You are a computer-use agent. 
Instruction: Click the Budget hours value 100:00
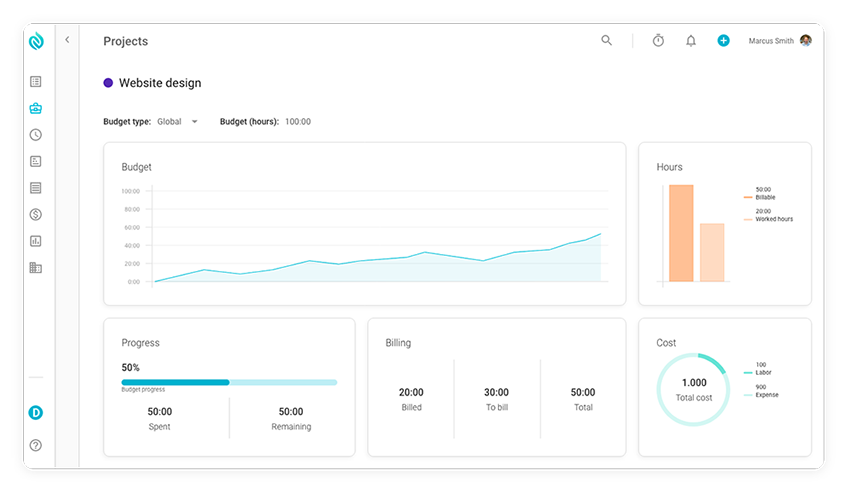298,122
